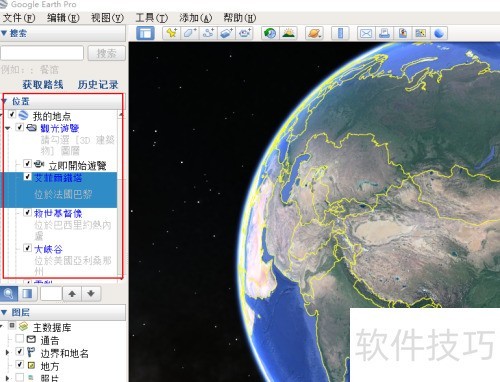
Task: Click the 搜索 button
Action: 107,53
